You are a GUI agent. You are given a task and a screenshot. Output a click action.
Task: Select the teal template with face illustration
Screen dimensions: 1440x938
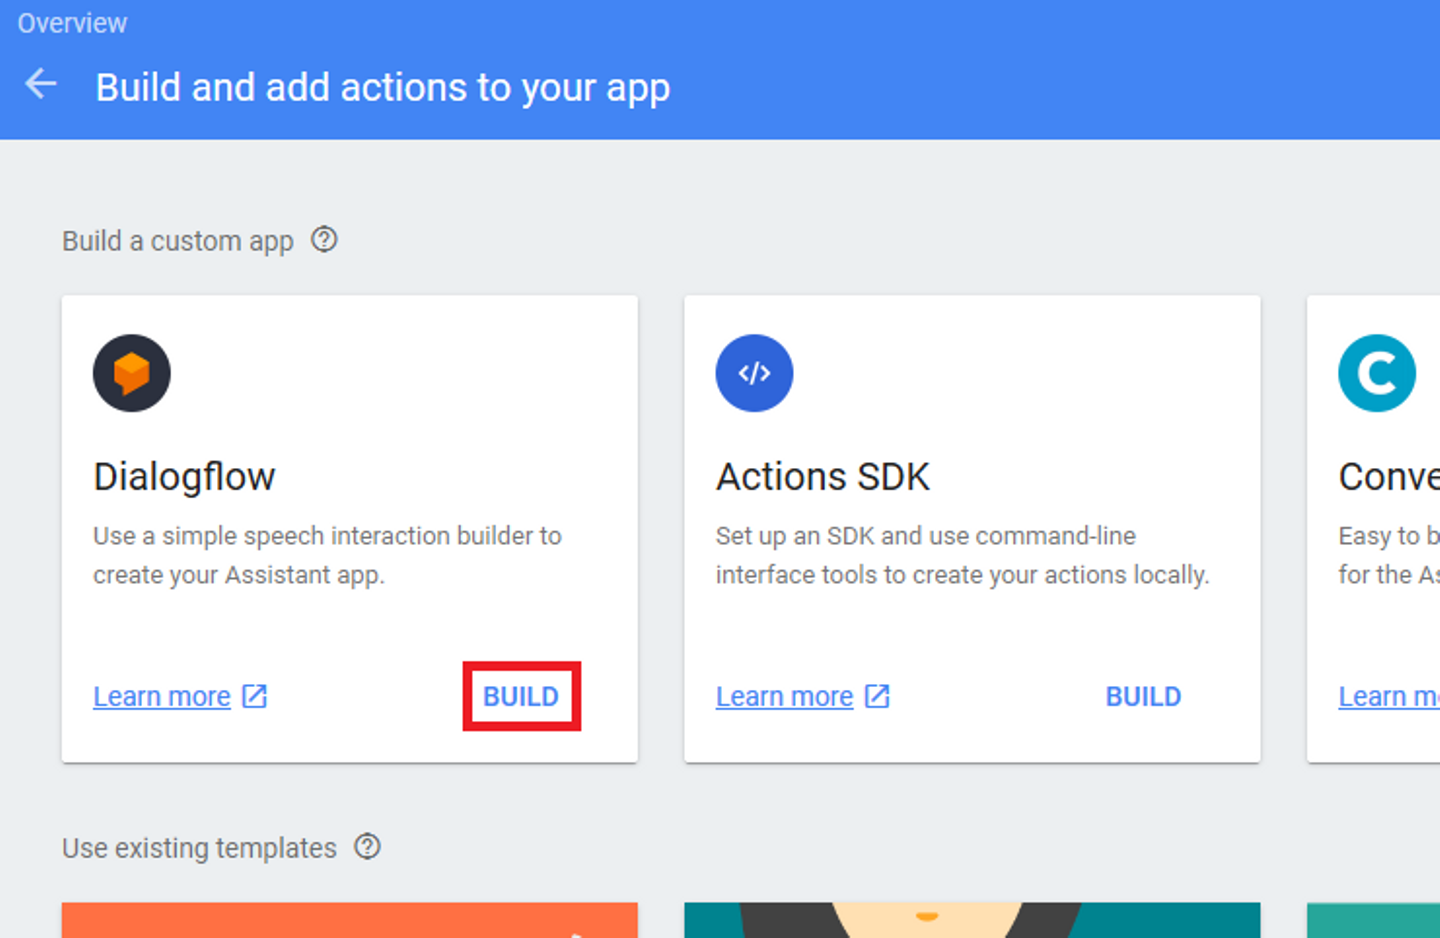click(x=972, y=920)
